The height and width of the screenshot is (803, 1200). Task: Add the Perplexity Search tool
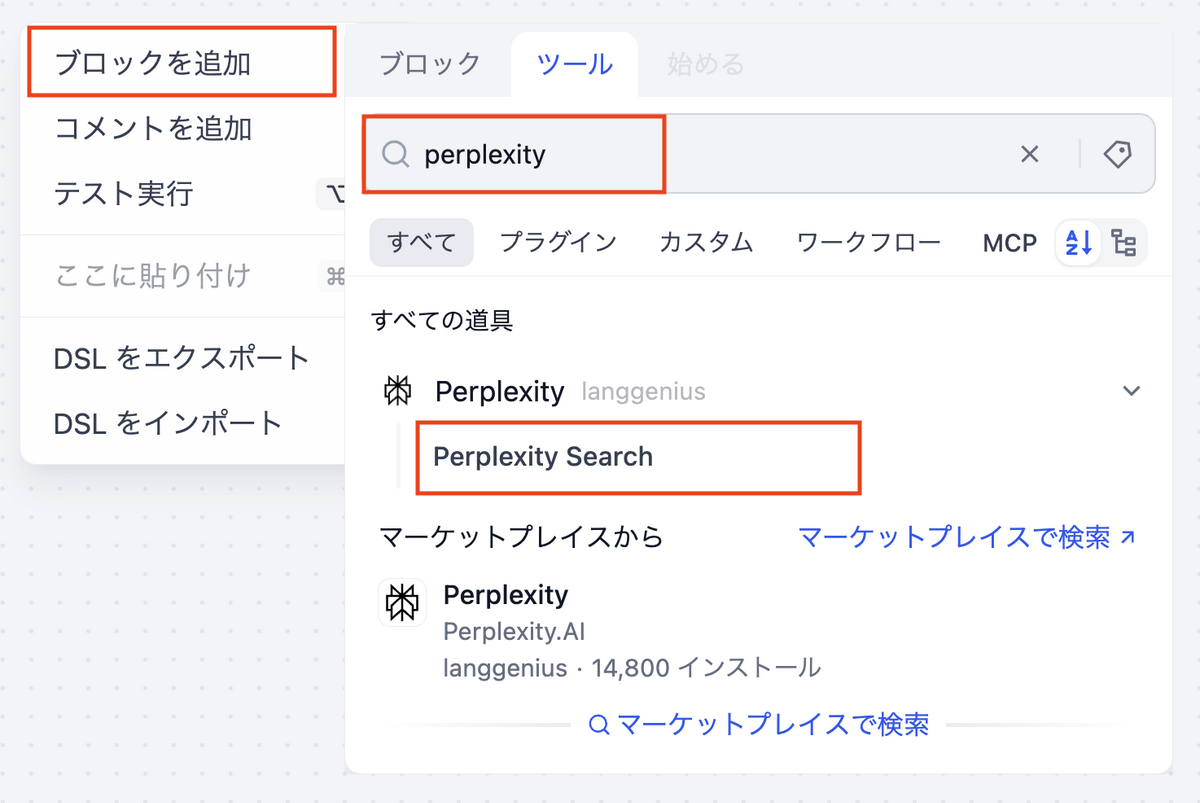click(543, 457)
